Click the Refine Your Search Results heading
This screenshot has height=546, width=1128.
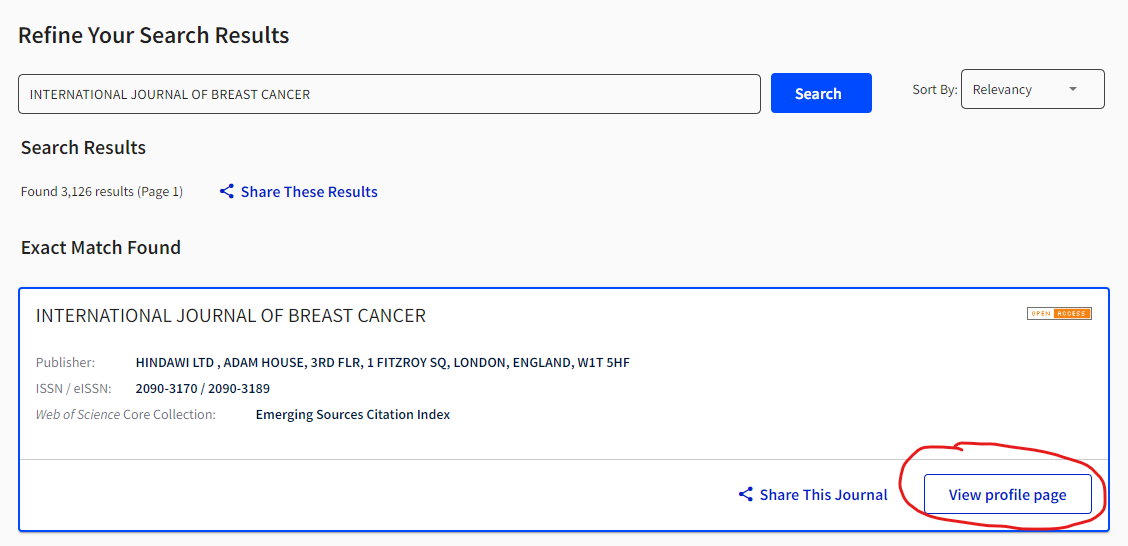(154, 36)
